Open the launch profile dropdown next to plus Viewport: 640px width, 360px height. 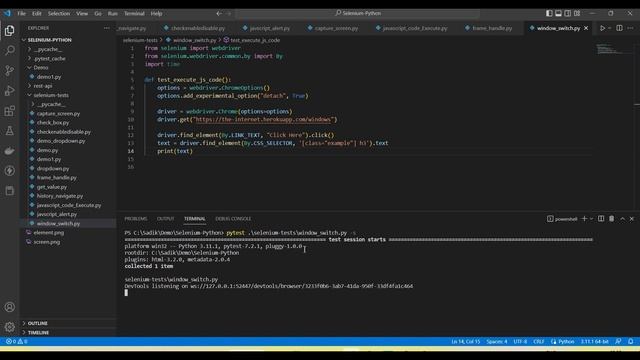(591, 219)
